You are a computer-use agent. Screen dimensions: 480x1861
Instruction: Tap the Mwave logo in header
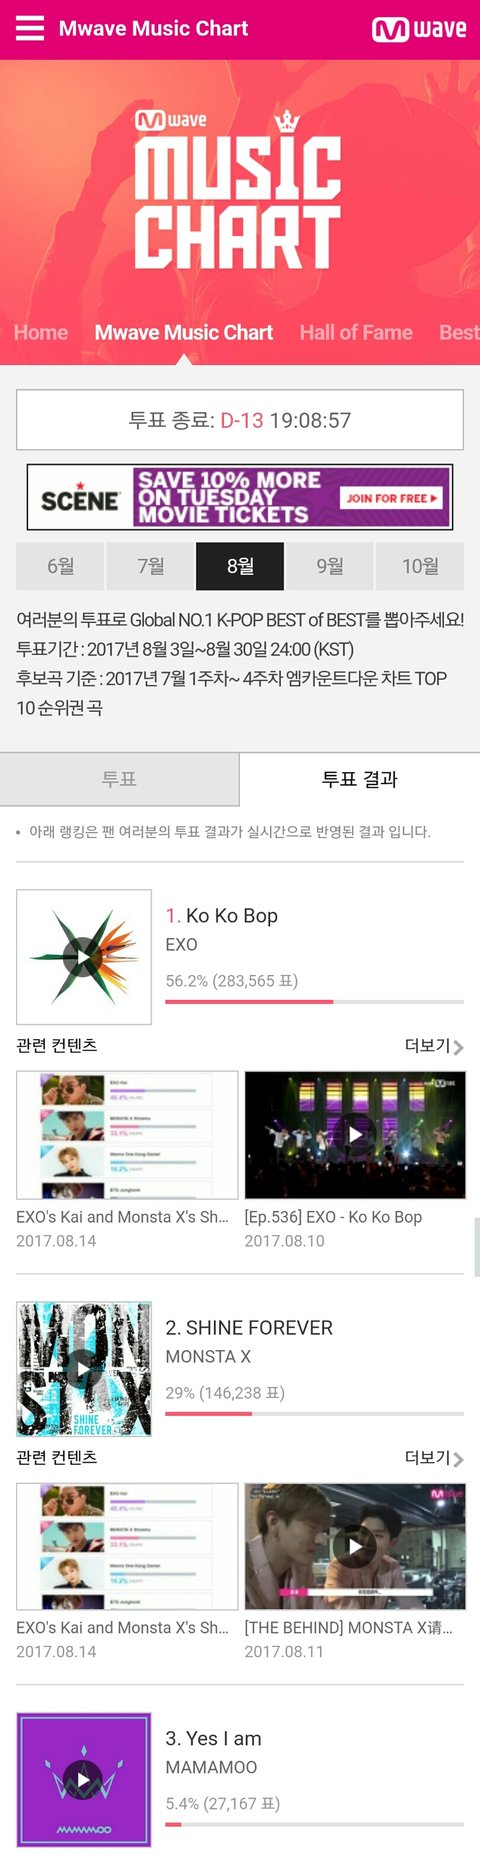[419, 29]
